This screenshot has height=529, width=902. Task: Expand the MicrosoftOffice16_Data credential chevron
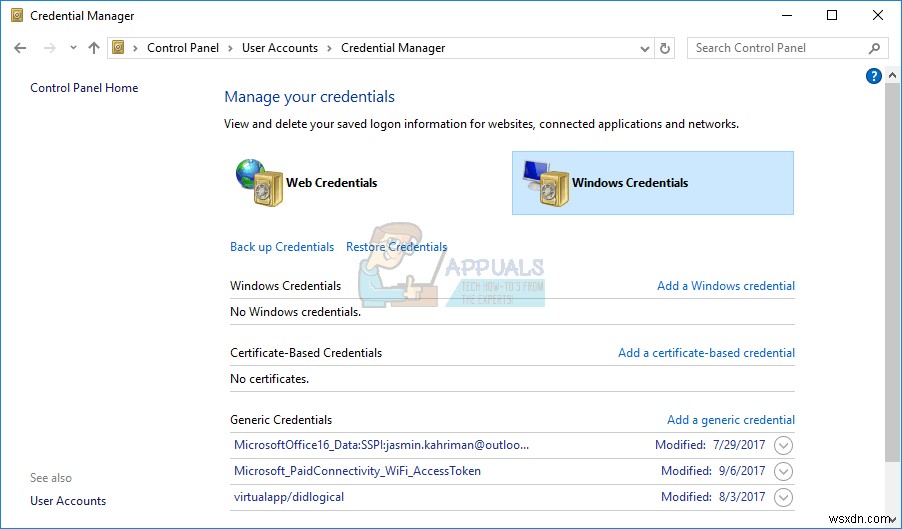click(783, 446)
